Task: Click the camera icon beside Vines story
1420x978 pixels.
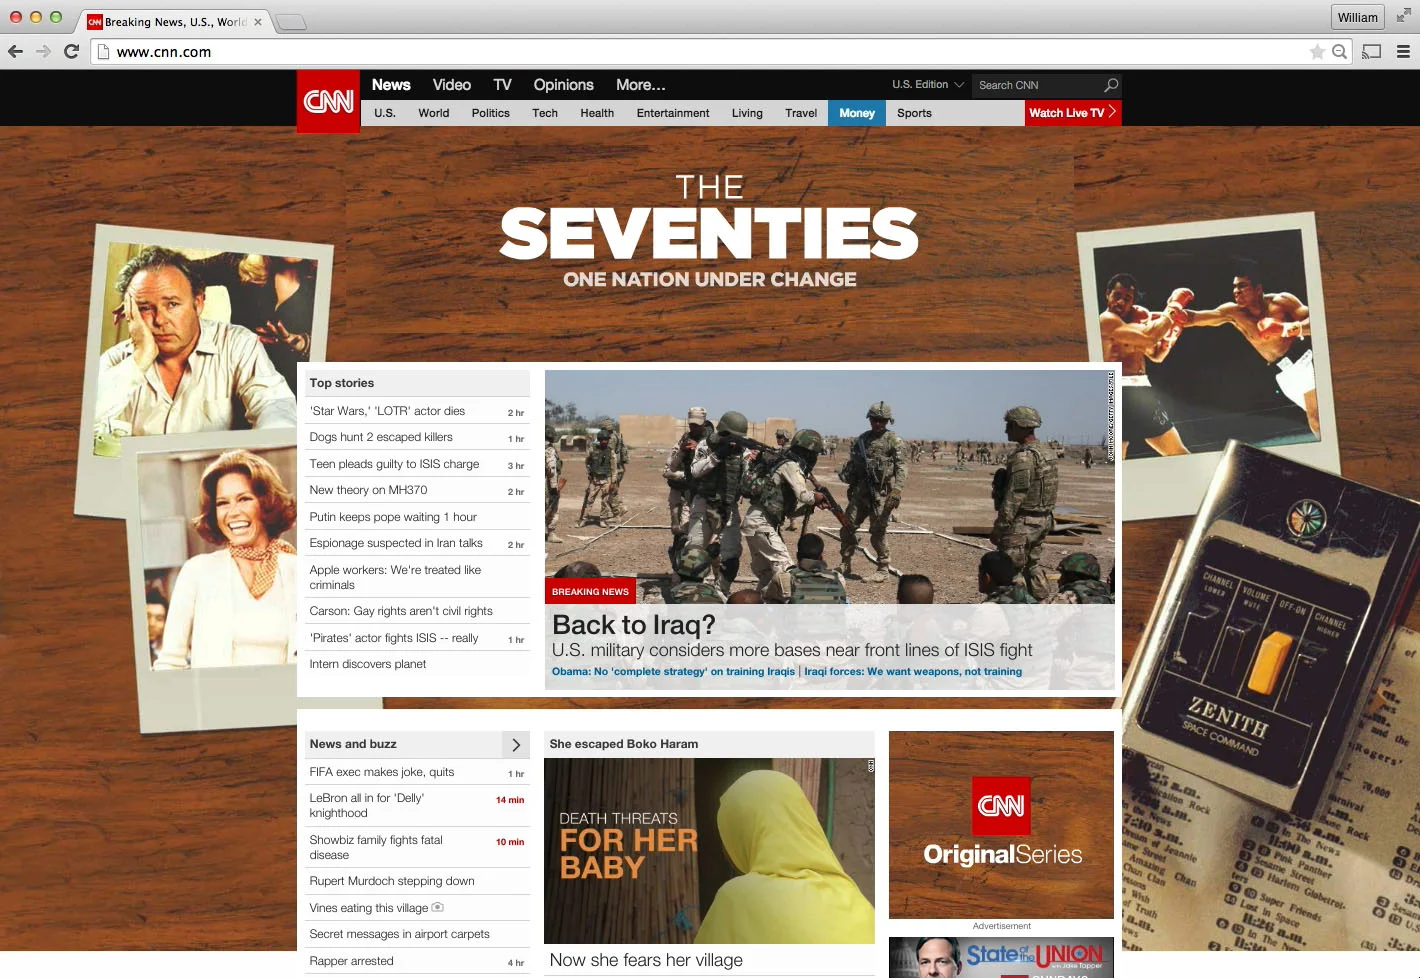Action: pos(437,907)
